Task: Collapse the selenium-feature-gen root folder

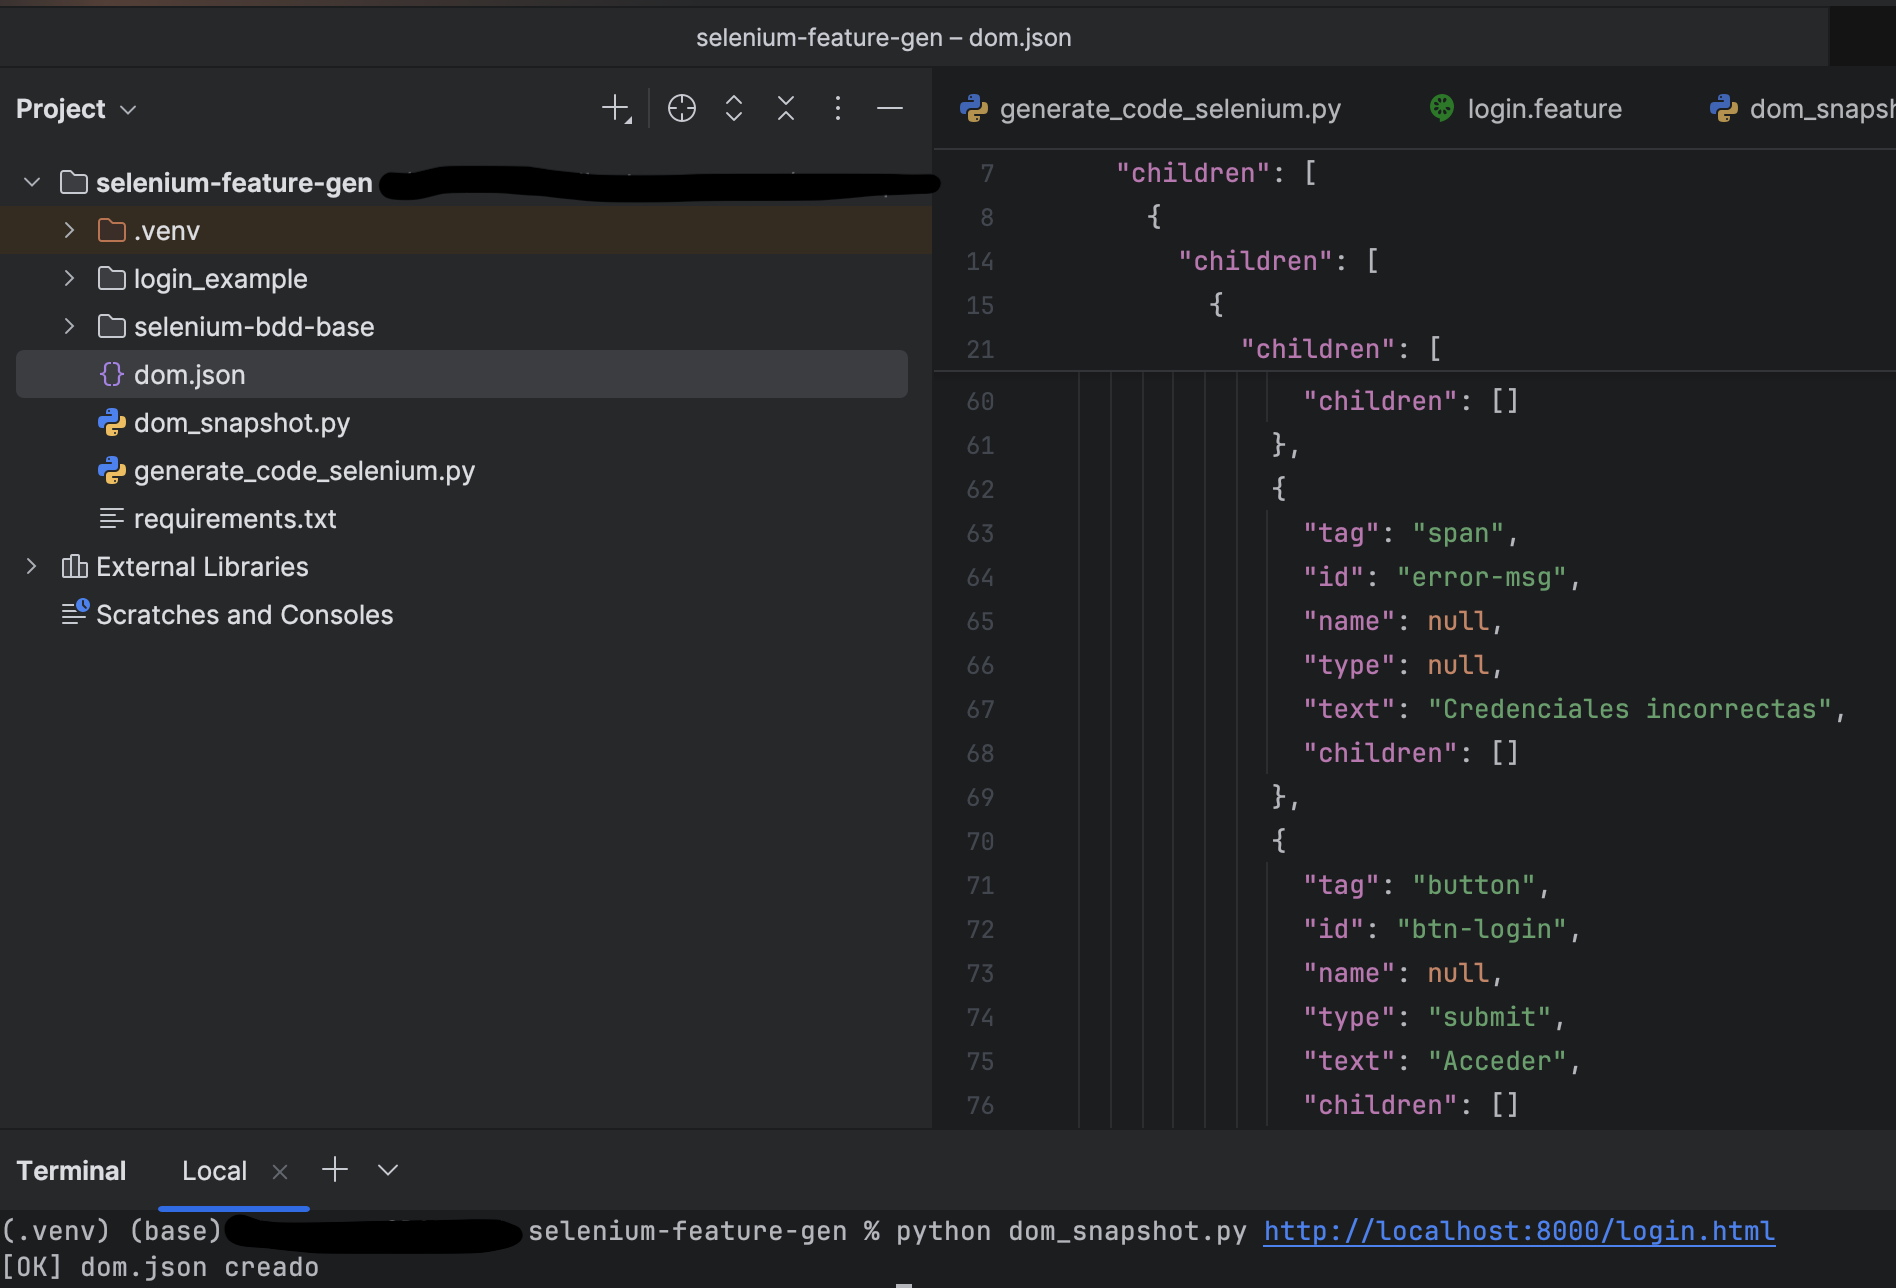Action: pyautogui.click(x=32, y=183)
